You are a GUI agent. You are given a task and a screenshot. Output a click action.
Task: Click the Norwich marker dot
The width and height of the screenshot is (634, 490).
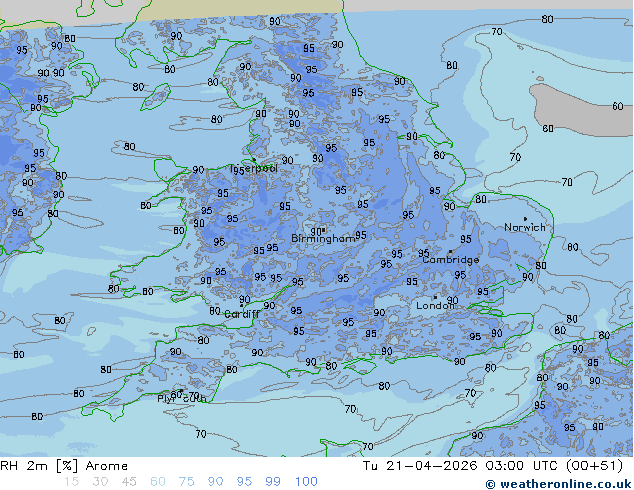(x=525, y=219)
